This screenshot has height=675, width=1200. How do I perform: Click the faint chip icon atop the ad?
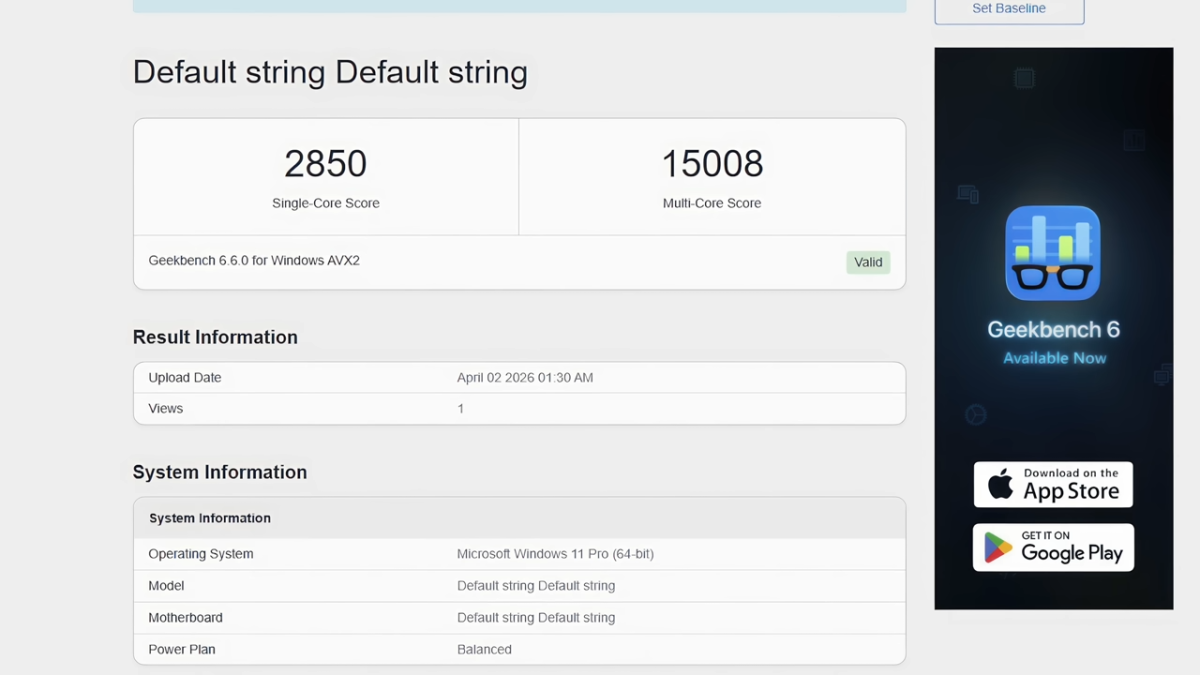tap(1024, 78)
